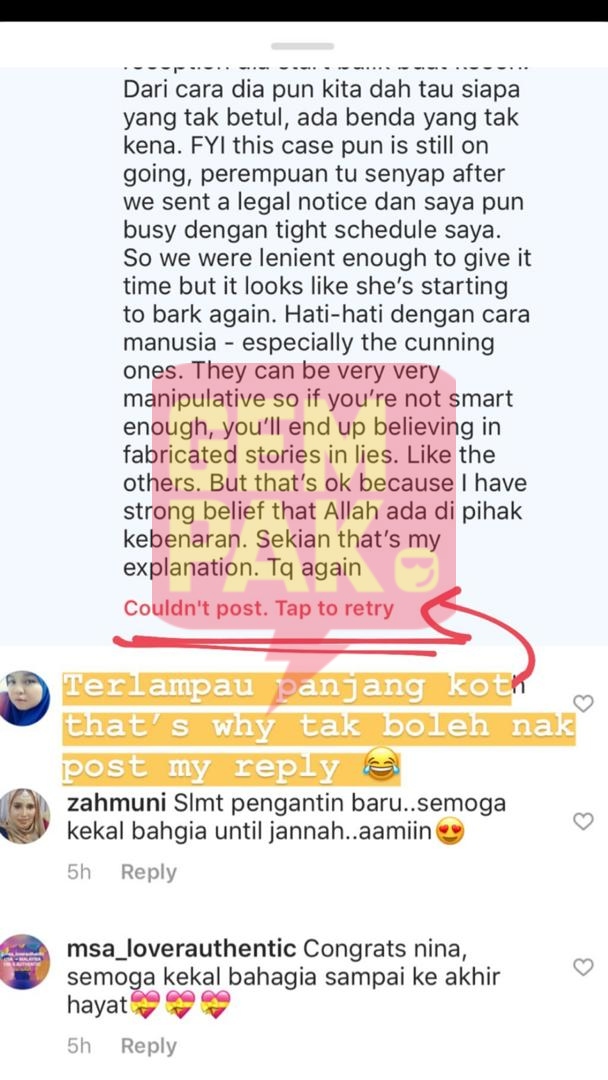608x1080 pixels.
Task: Like zahmuni's comment with heart icon
Action: [583, 821]
